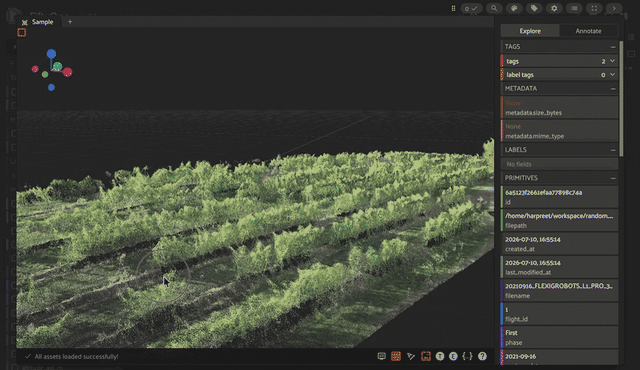Click the small red negative-axis gizmo ball
Screen dimensions: 640x370
35,69
